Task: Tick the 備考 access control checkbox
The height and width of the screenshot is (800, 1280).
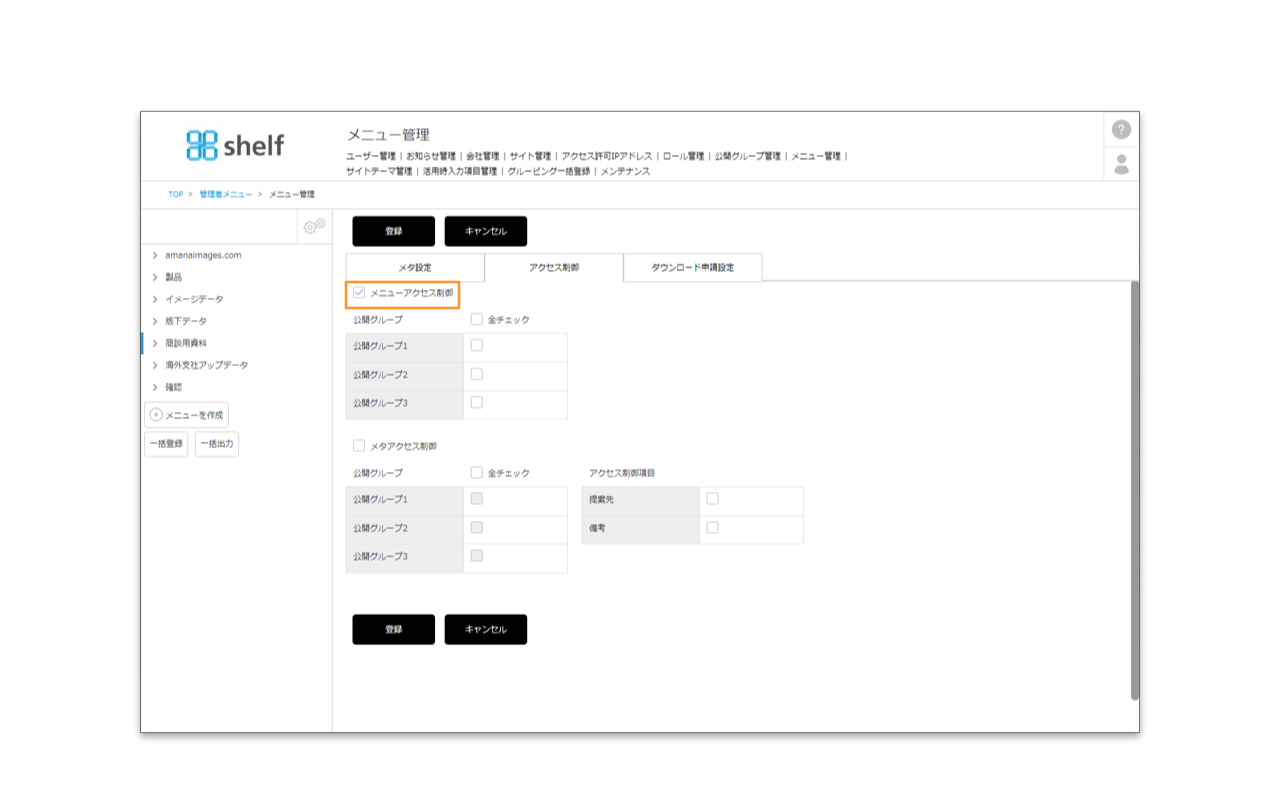Action: 712,527
